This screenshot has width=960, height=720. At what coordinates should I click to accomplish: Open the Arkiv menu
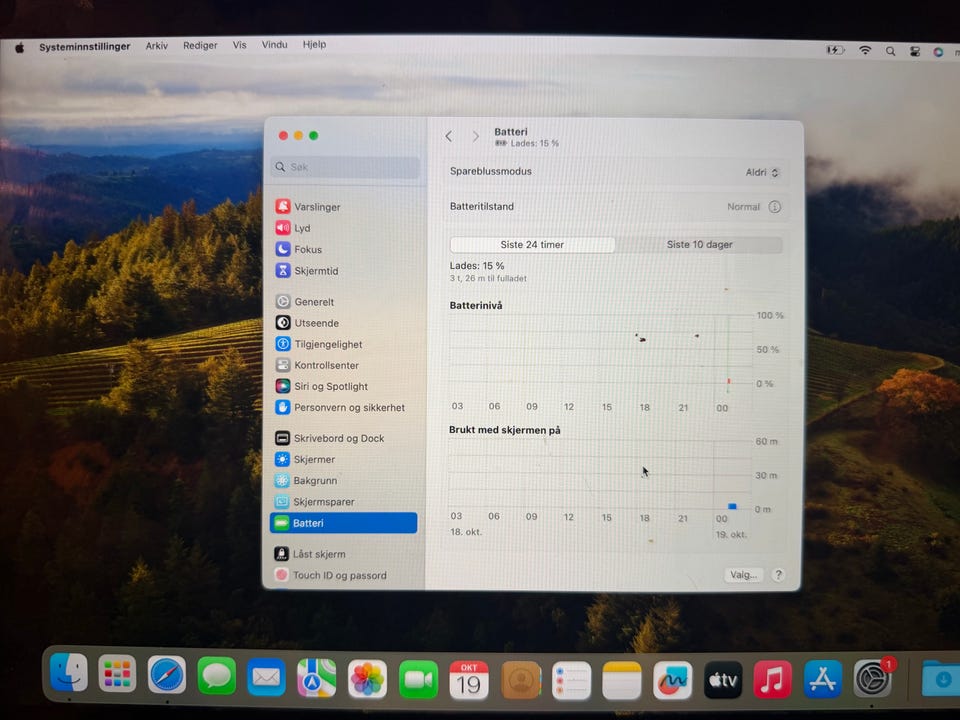coord(157,45)
